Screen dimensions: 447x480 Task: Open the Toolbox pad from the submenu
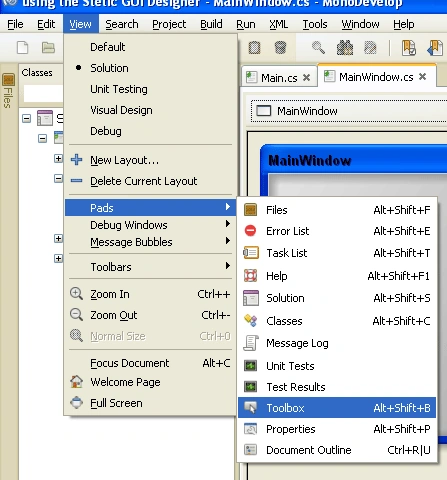coord(337,408)
